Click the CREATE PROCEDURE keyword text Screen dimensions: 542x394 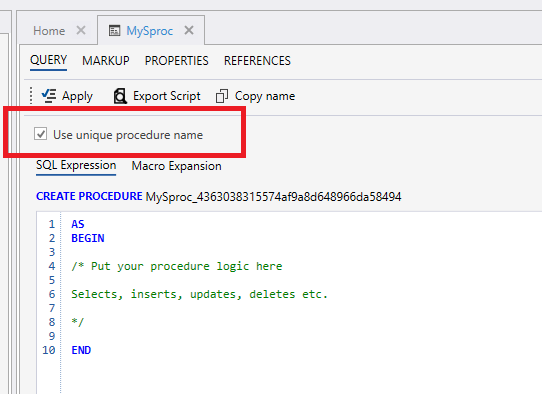[89, 196]
